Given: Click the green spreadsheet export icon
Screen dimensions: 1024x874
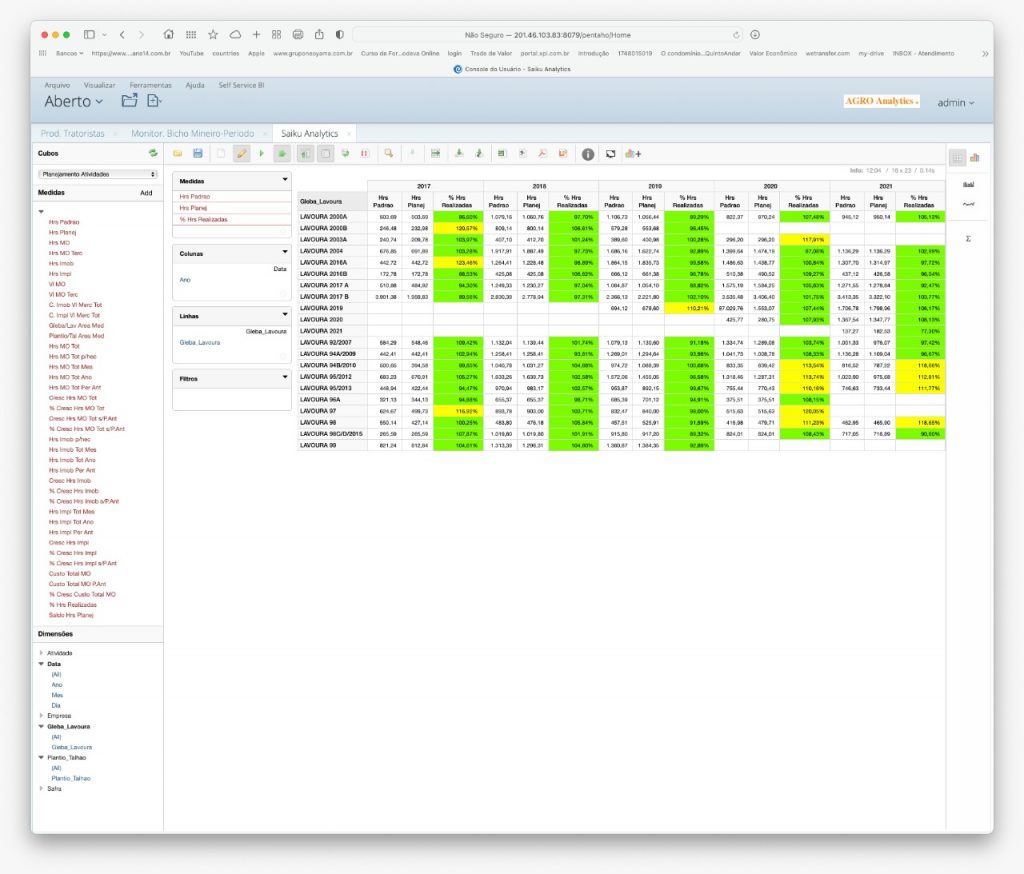Looking at the screenshot, I should 502,154.
